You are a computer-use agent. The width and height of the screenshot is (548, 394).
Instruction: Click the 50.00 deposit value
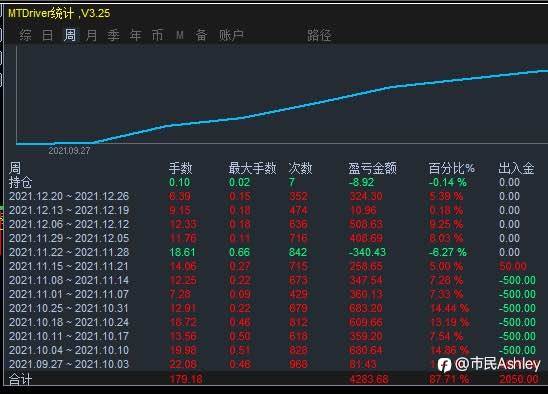click(513, 266)
